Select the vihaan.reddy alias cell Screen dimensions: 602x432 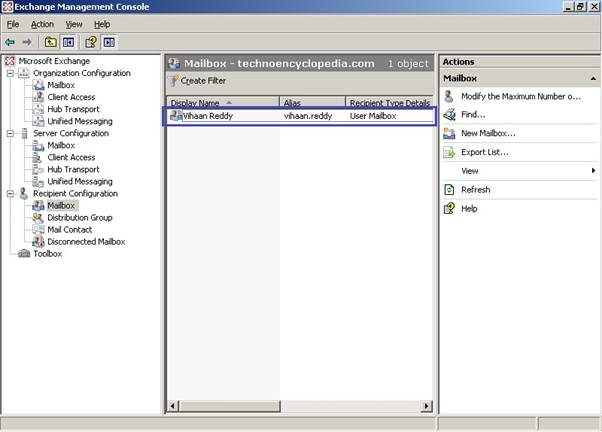click(308, 116)
